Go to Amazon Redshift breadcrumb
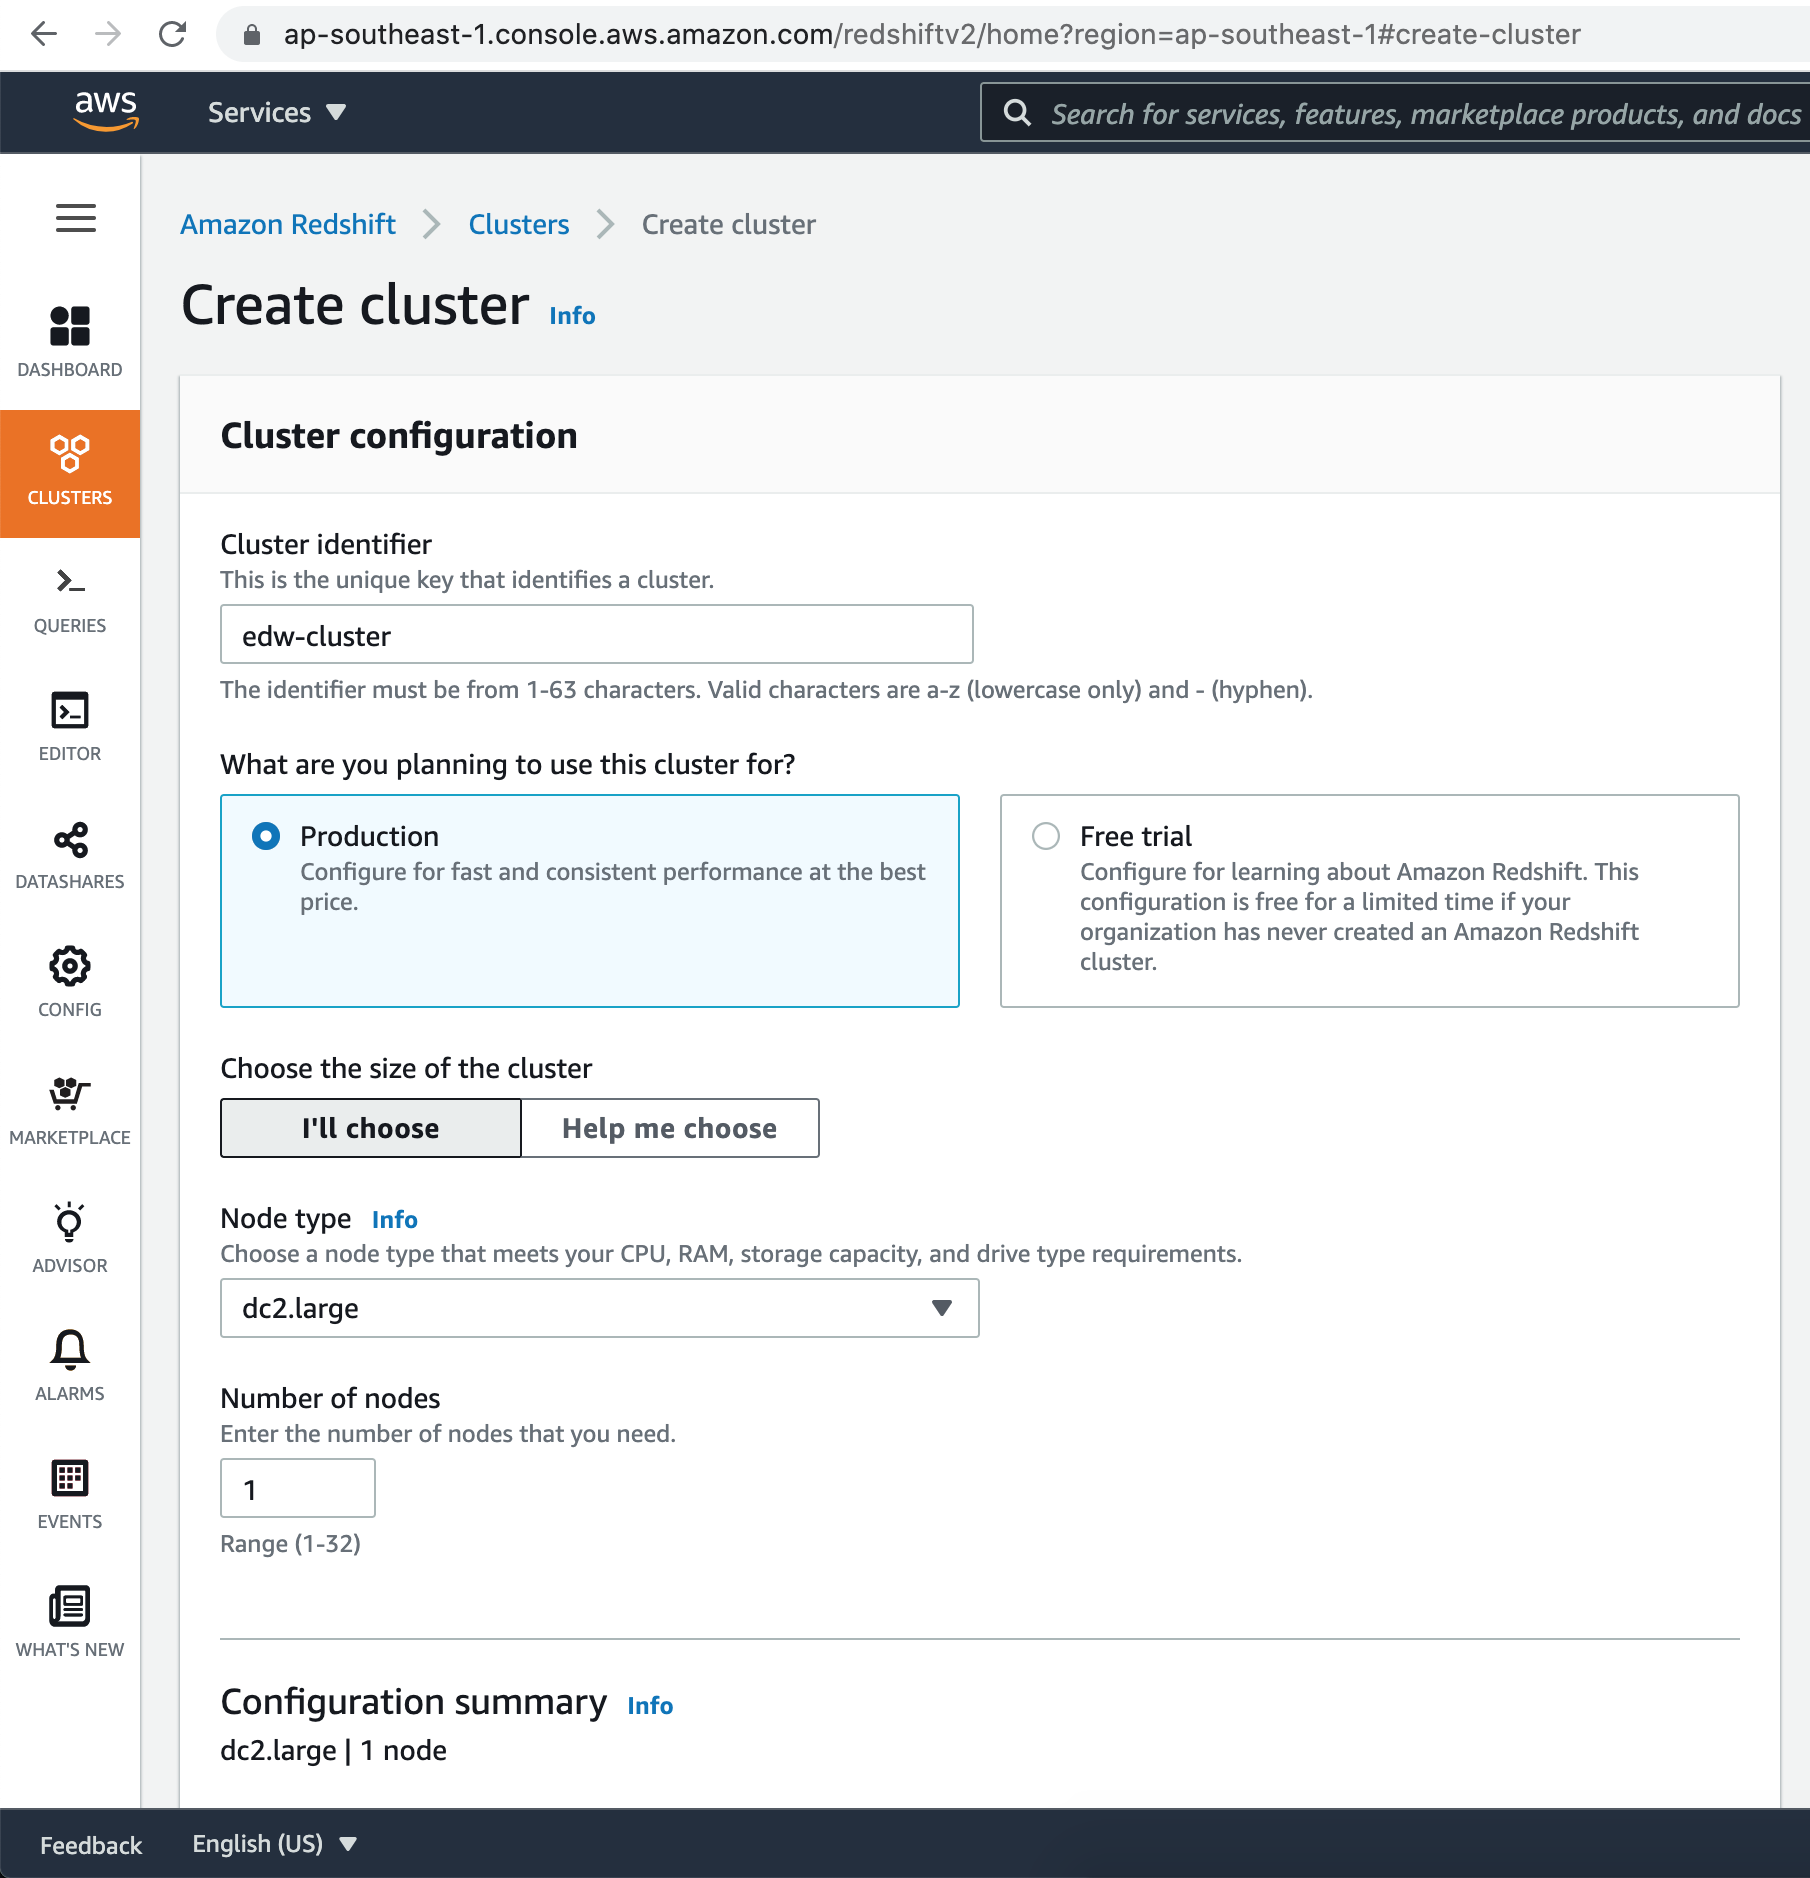Image resolution: width=1810 pixels, height=1878 pixels. [x=288, y=224]
